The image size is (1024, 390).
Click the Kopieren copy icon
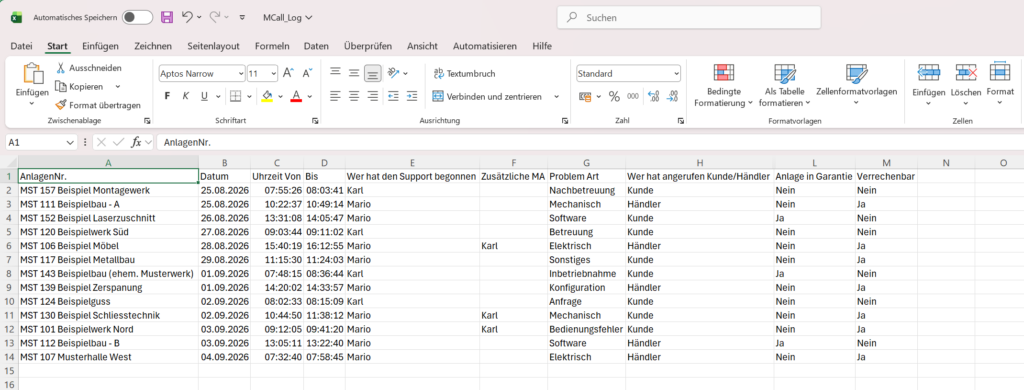(x=61, y=86)
